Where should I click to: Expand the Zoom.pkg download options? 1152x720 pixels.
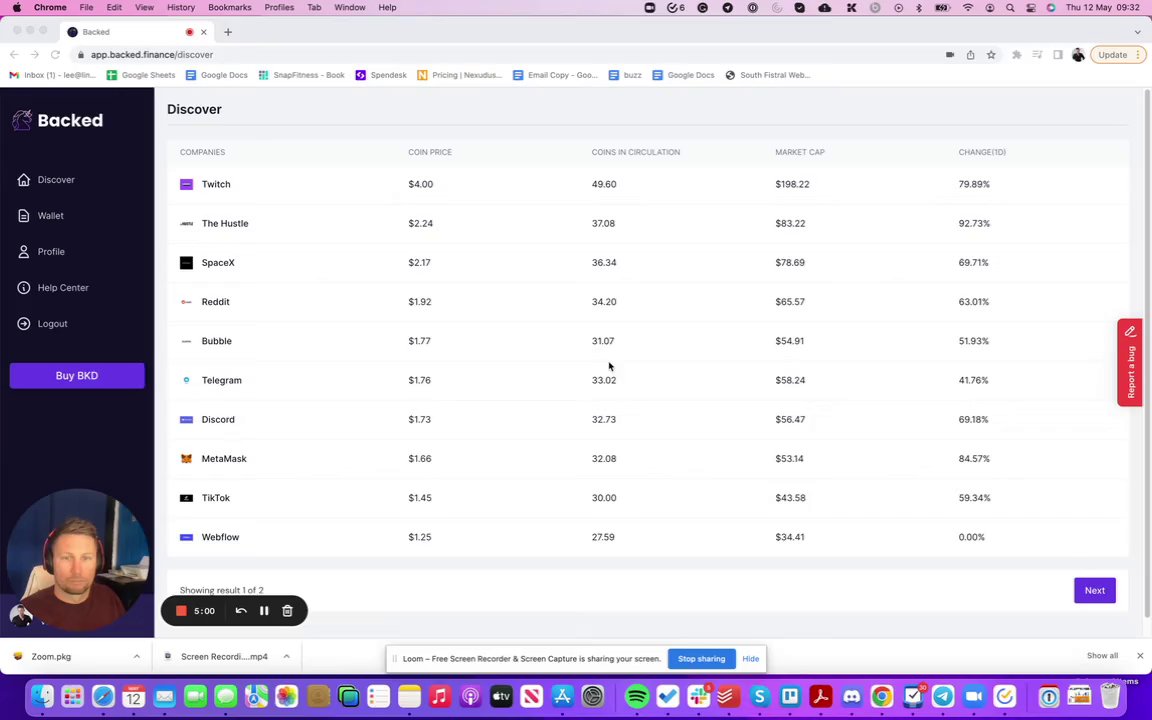tap(137, 657)
